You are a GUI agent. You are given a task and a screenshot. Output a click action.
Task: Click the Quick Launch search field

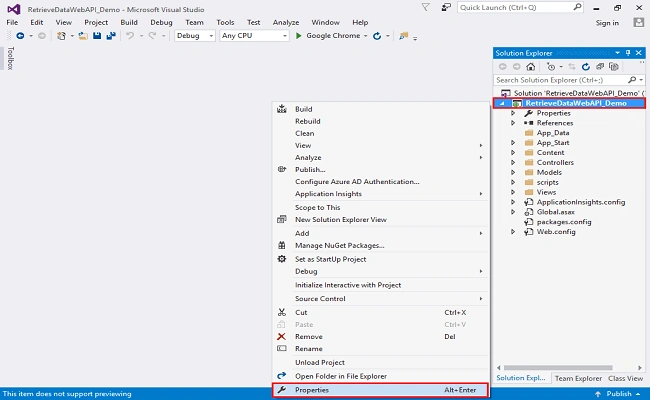[520, 7]
